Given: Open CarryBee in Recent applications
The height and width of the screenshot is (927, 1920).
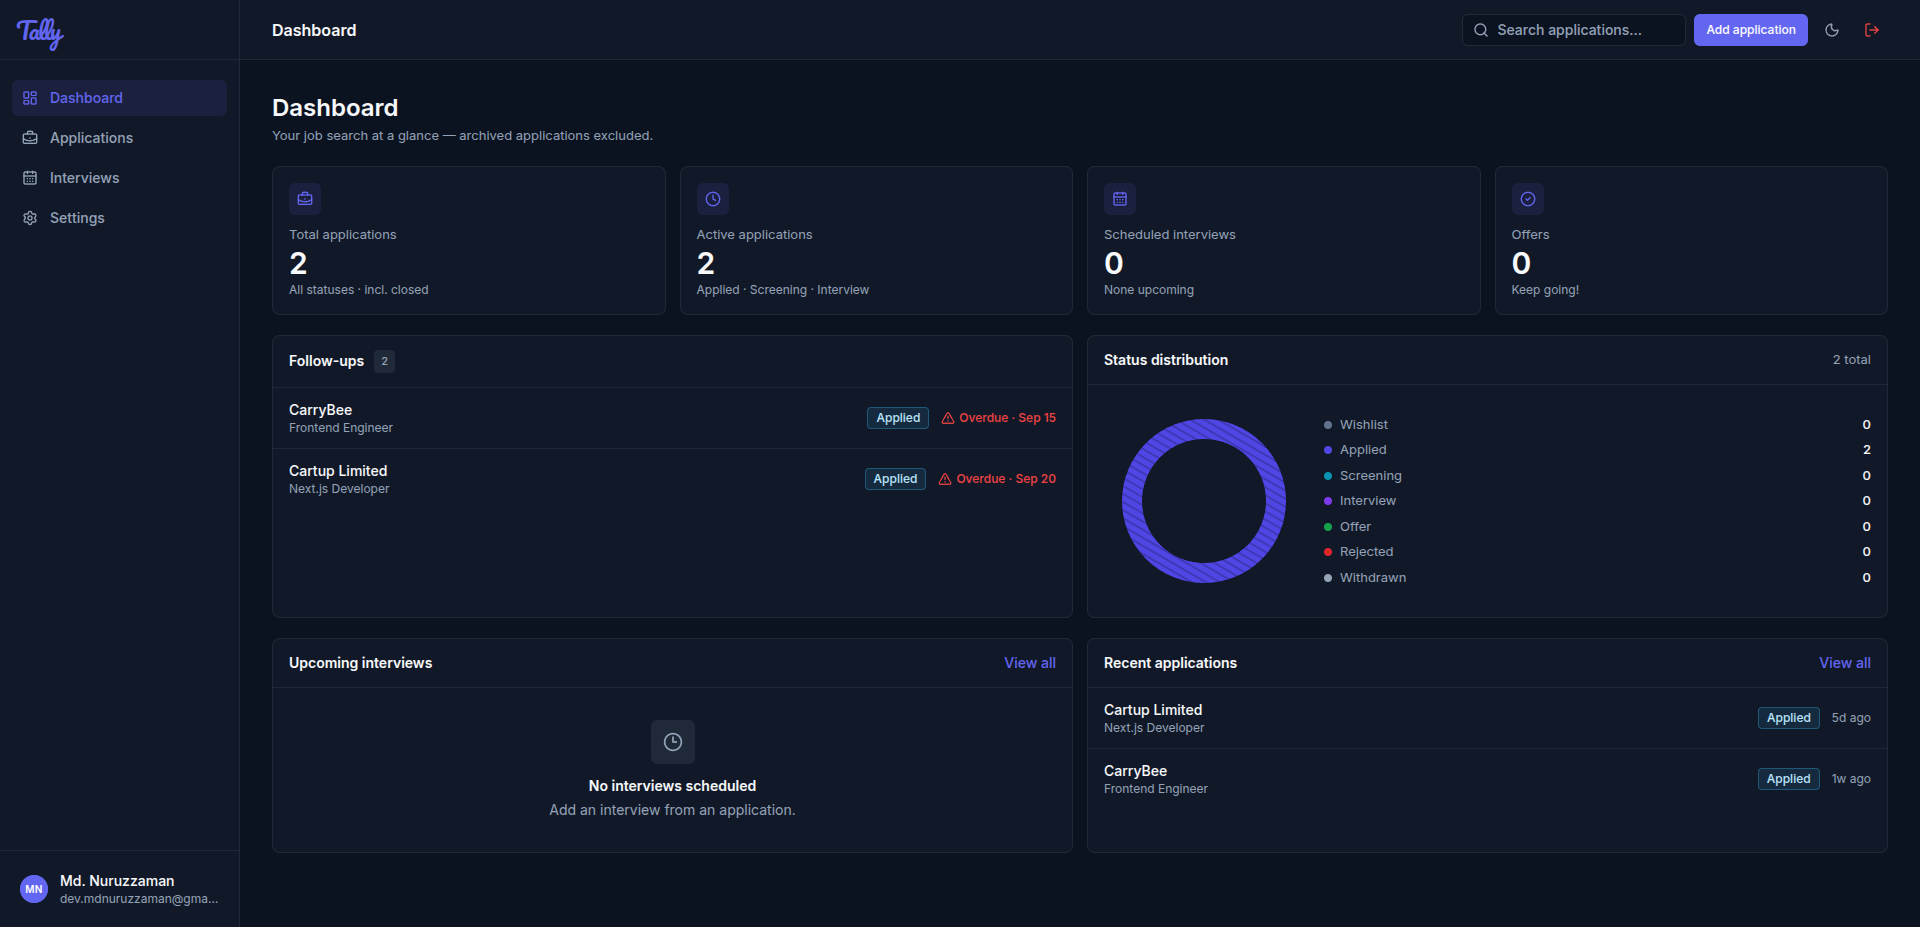Looking at the screenshot, I should (x=1487, y=779).
